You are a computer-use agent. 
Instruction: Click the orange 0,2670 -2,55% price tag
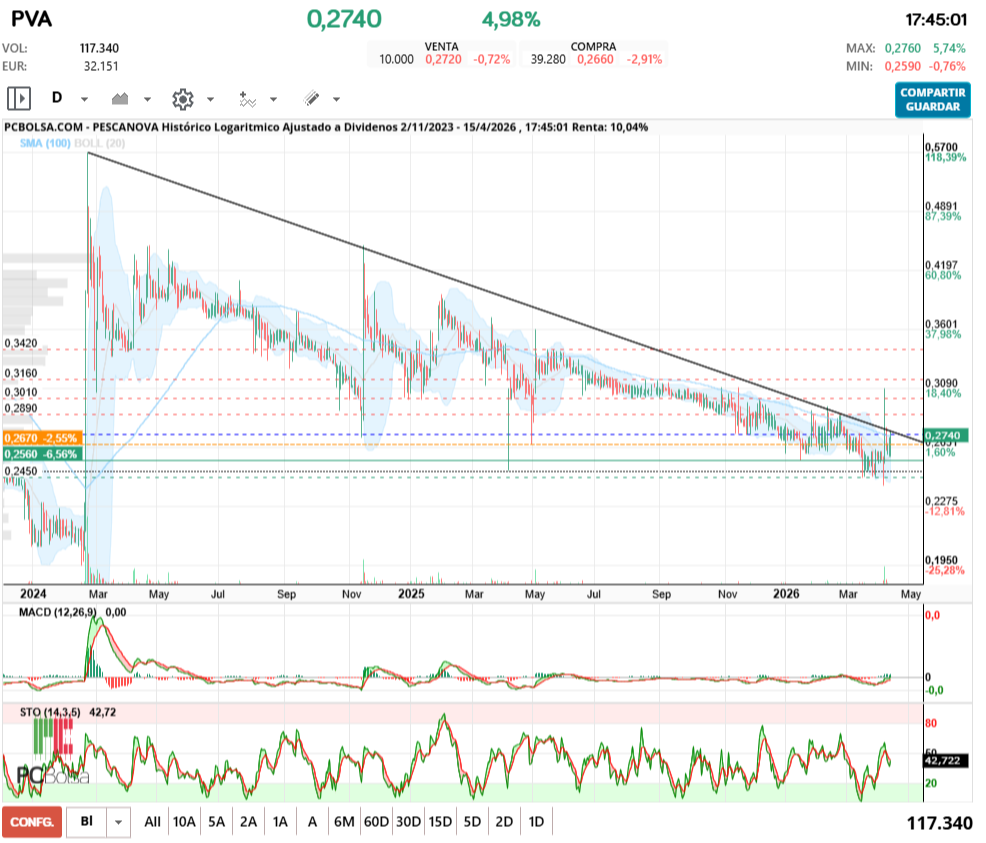point(43,438)
